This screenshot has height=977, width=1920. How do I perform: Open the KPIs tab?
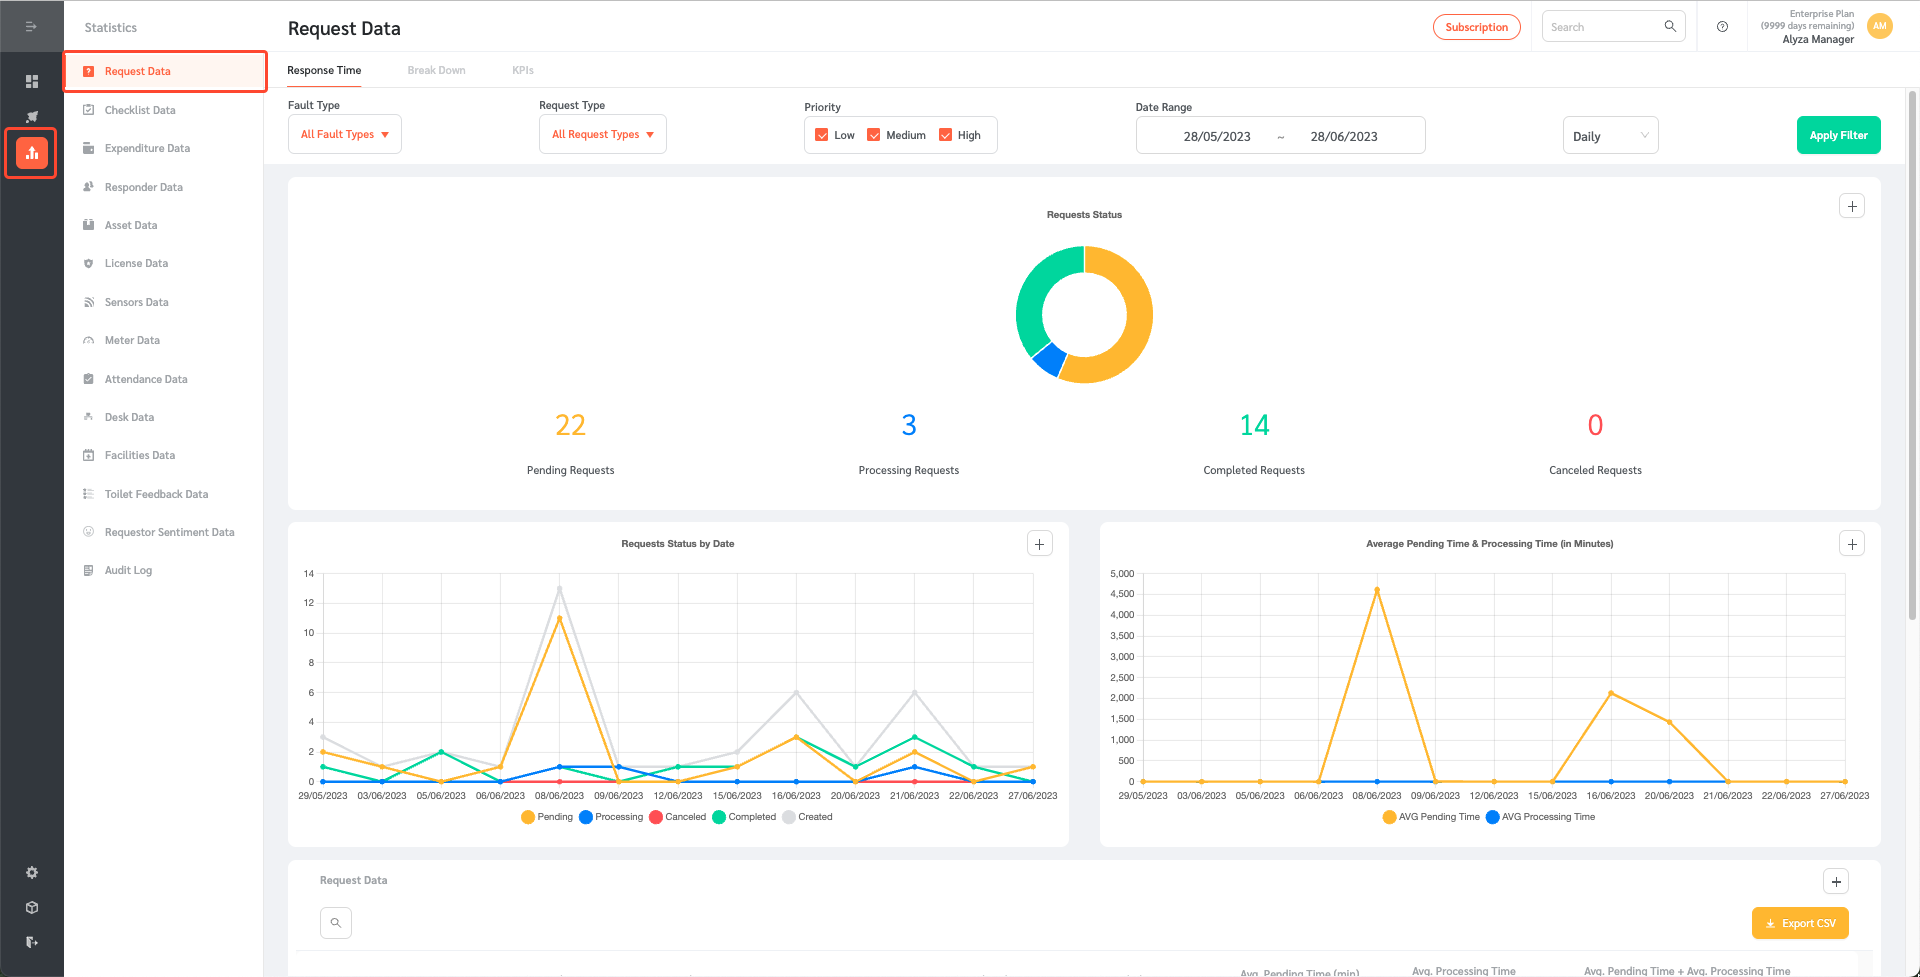point(523,70)
